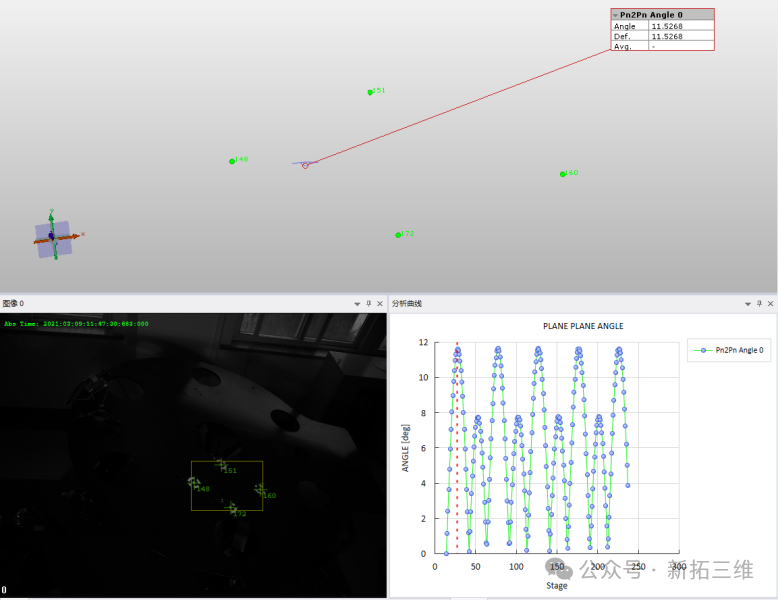Open the 分析曲线 panel dropdown menu
Image resolution: width=778 pixels, height=600 pixels.
748,304
